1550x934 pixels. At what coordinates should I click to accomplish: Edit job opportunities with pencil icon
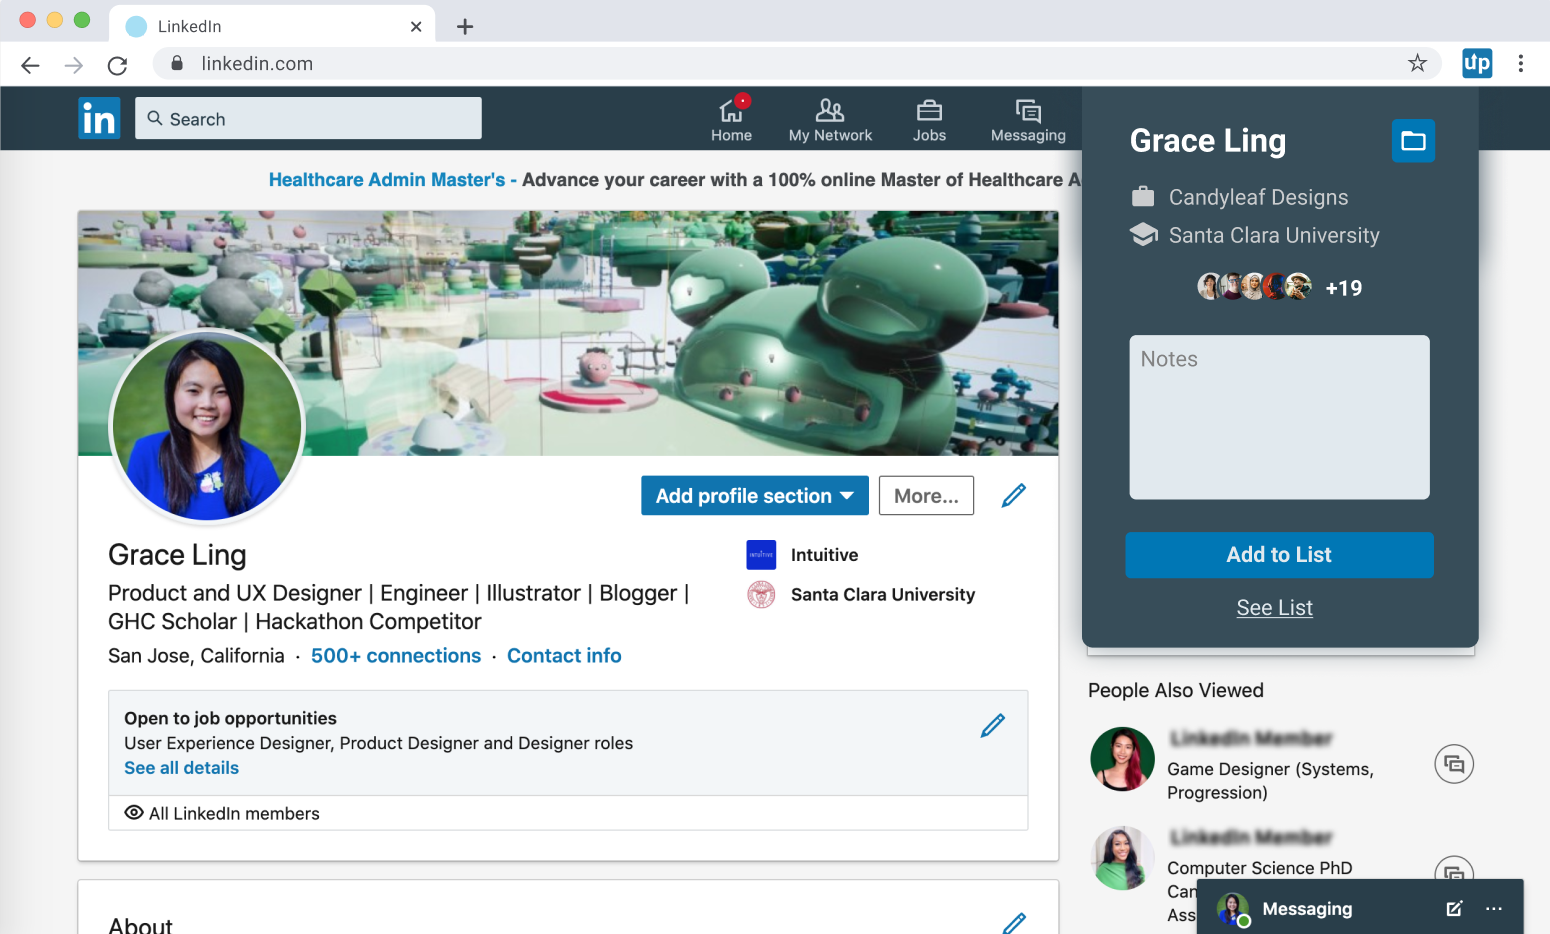tap(992, 725)
